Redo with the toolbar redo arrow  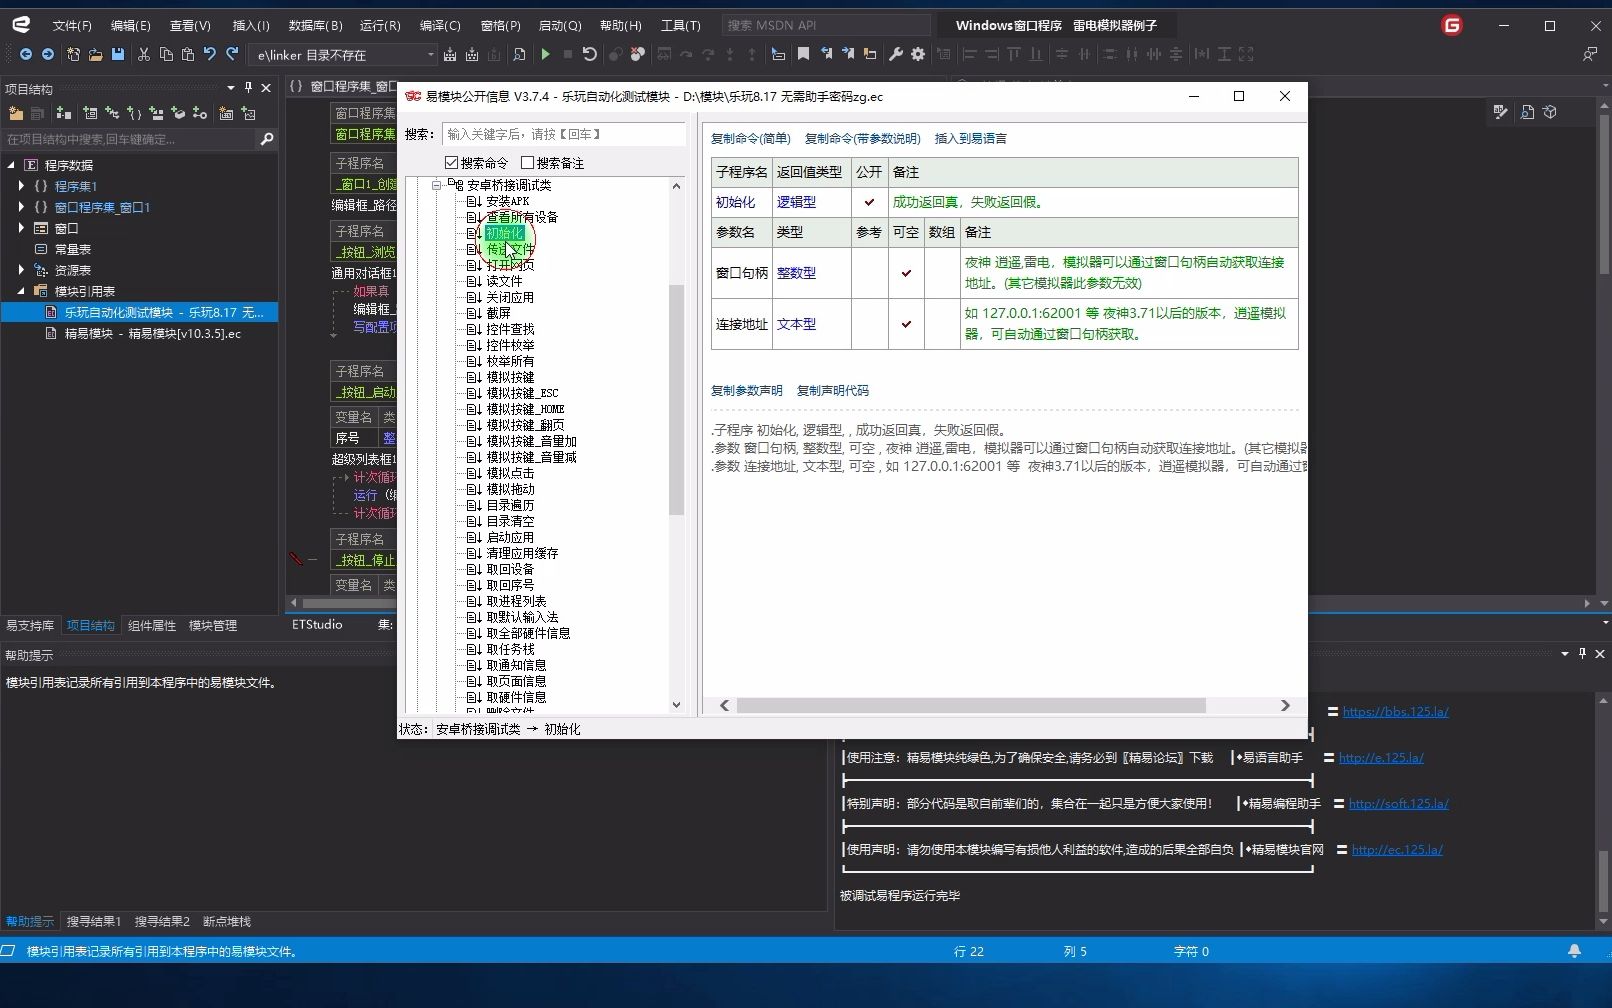[232, 54]
